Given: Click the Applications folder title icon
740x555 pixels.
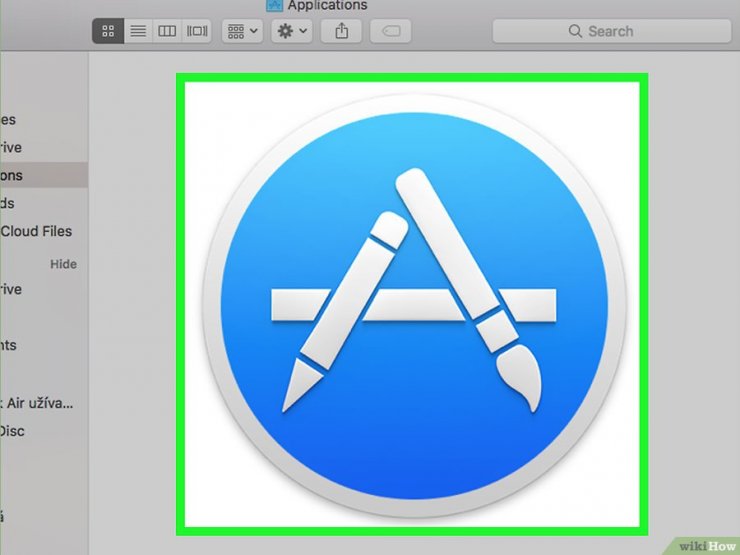Looking at the screenshot, I should 274,5.
